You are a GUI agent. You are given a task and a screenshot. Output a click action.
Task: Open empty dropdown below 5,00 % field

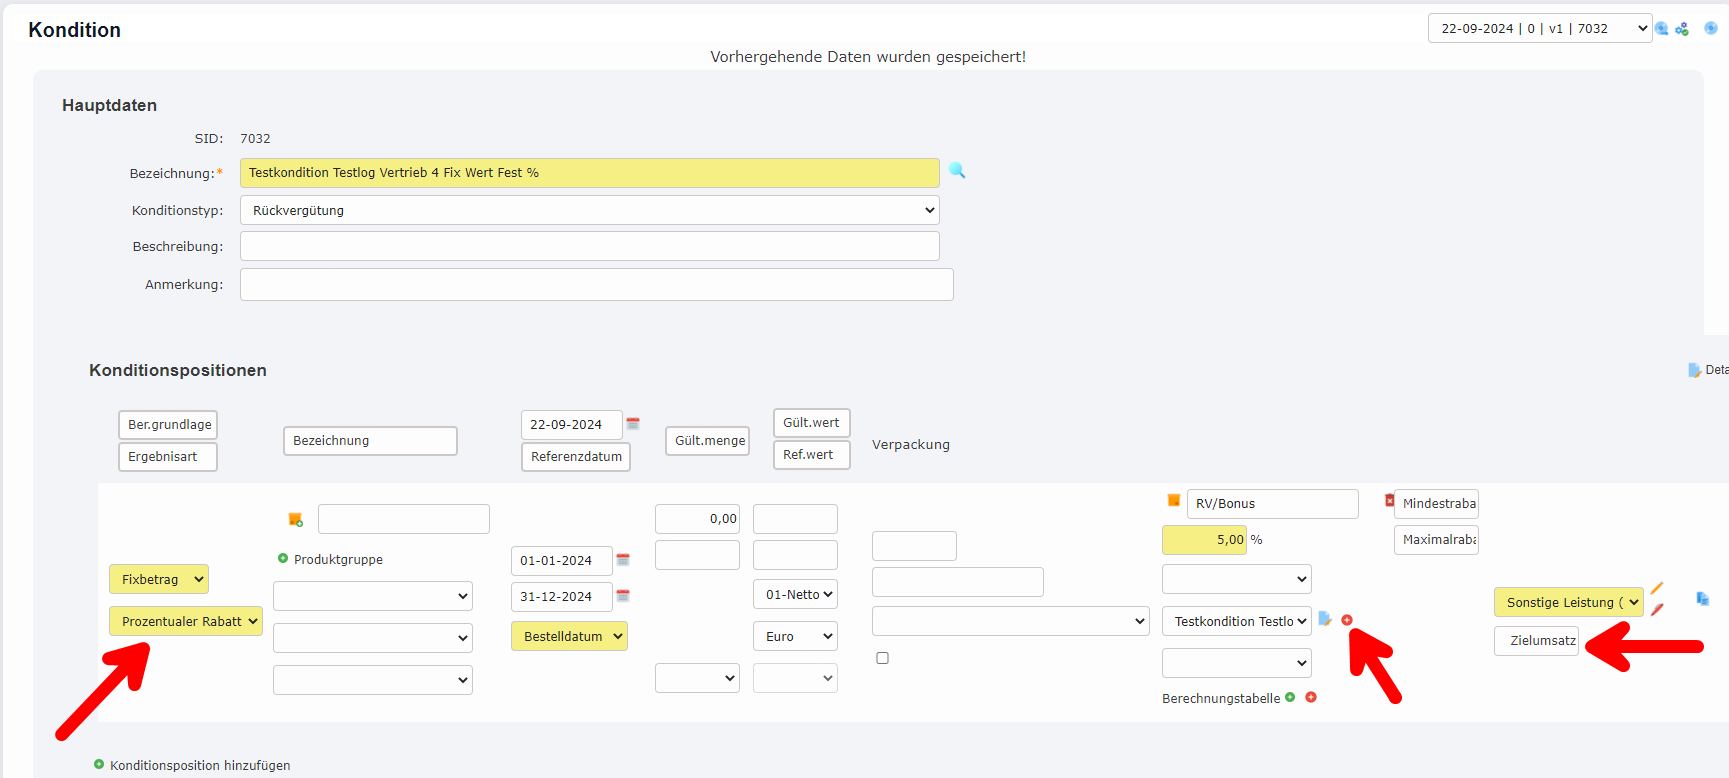tap(1237, 579)
